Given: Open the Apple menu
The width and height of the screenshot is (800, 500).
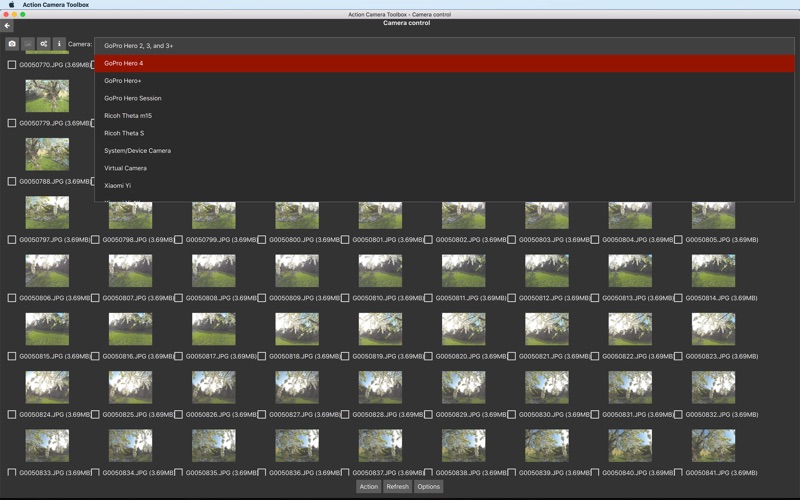Looking at the screenshot, I should click(11, 4).
